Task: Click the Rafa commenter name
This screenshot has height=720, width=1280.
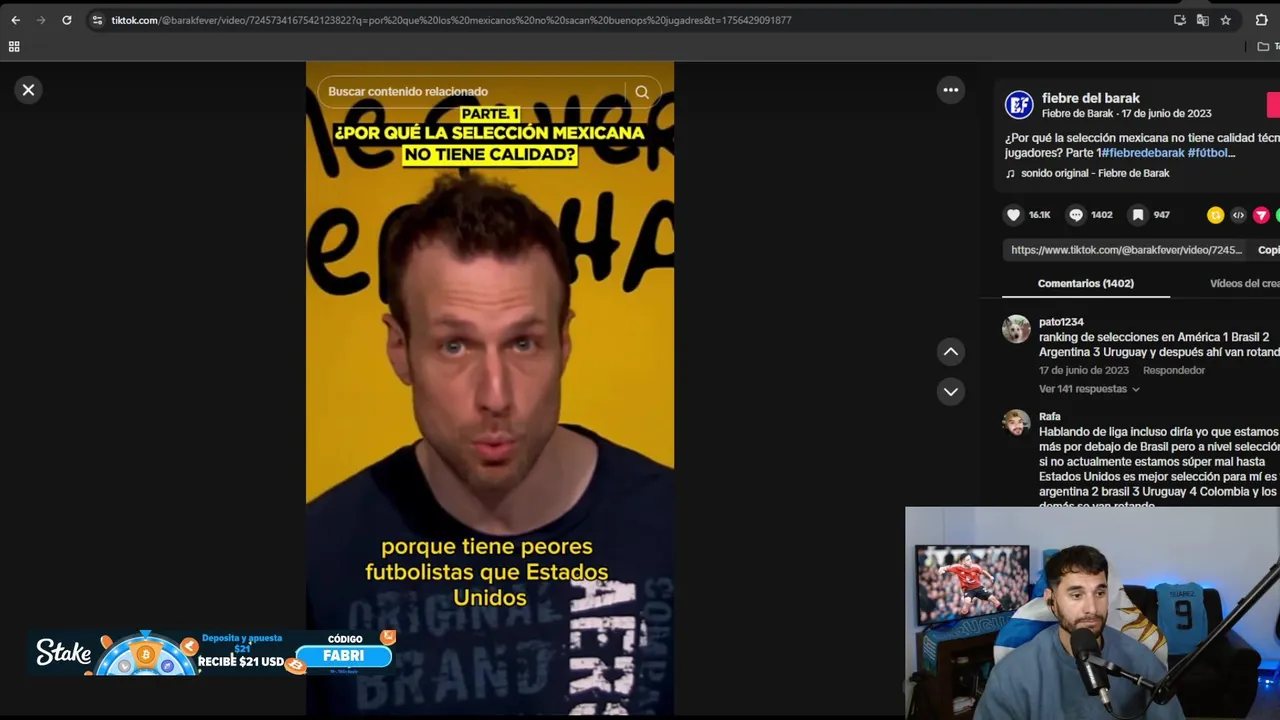Action: (1050, 417)
